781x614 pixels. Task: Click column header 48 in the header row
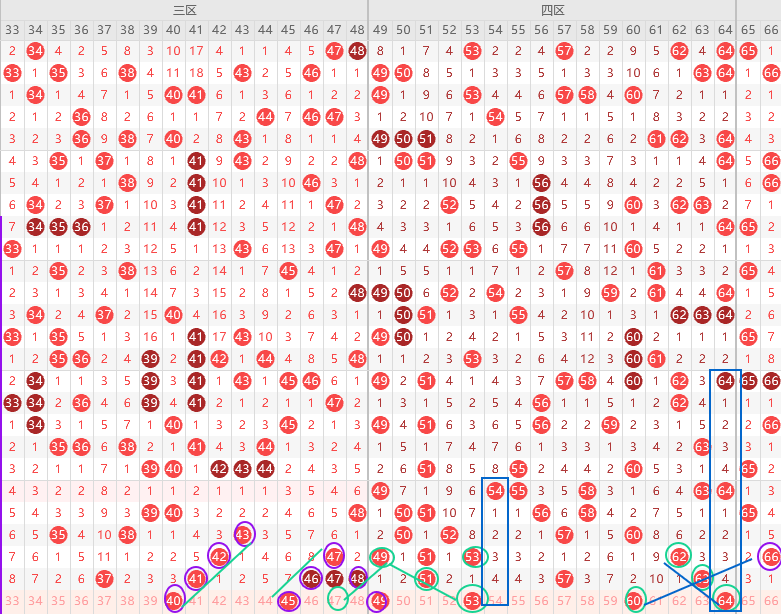pos(357,30)
